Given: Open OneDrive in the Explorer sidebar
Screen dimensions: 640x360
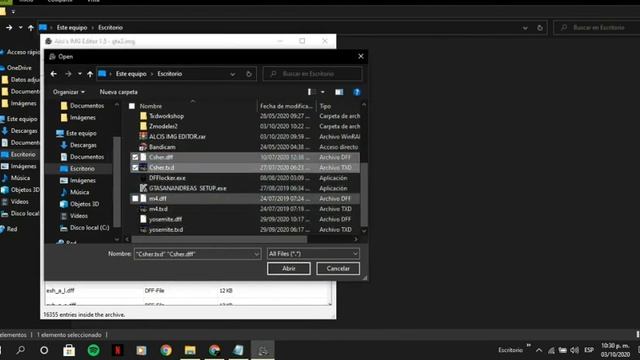Looking at the screenshot, I should click(x=19, y=68).
